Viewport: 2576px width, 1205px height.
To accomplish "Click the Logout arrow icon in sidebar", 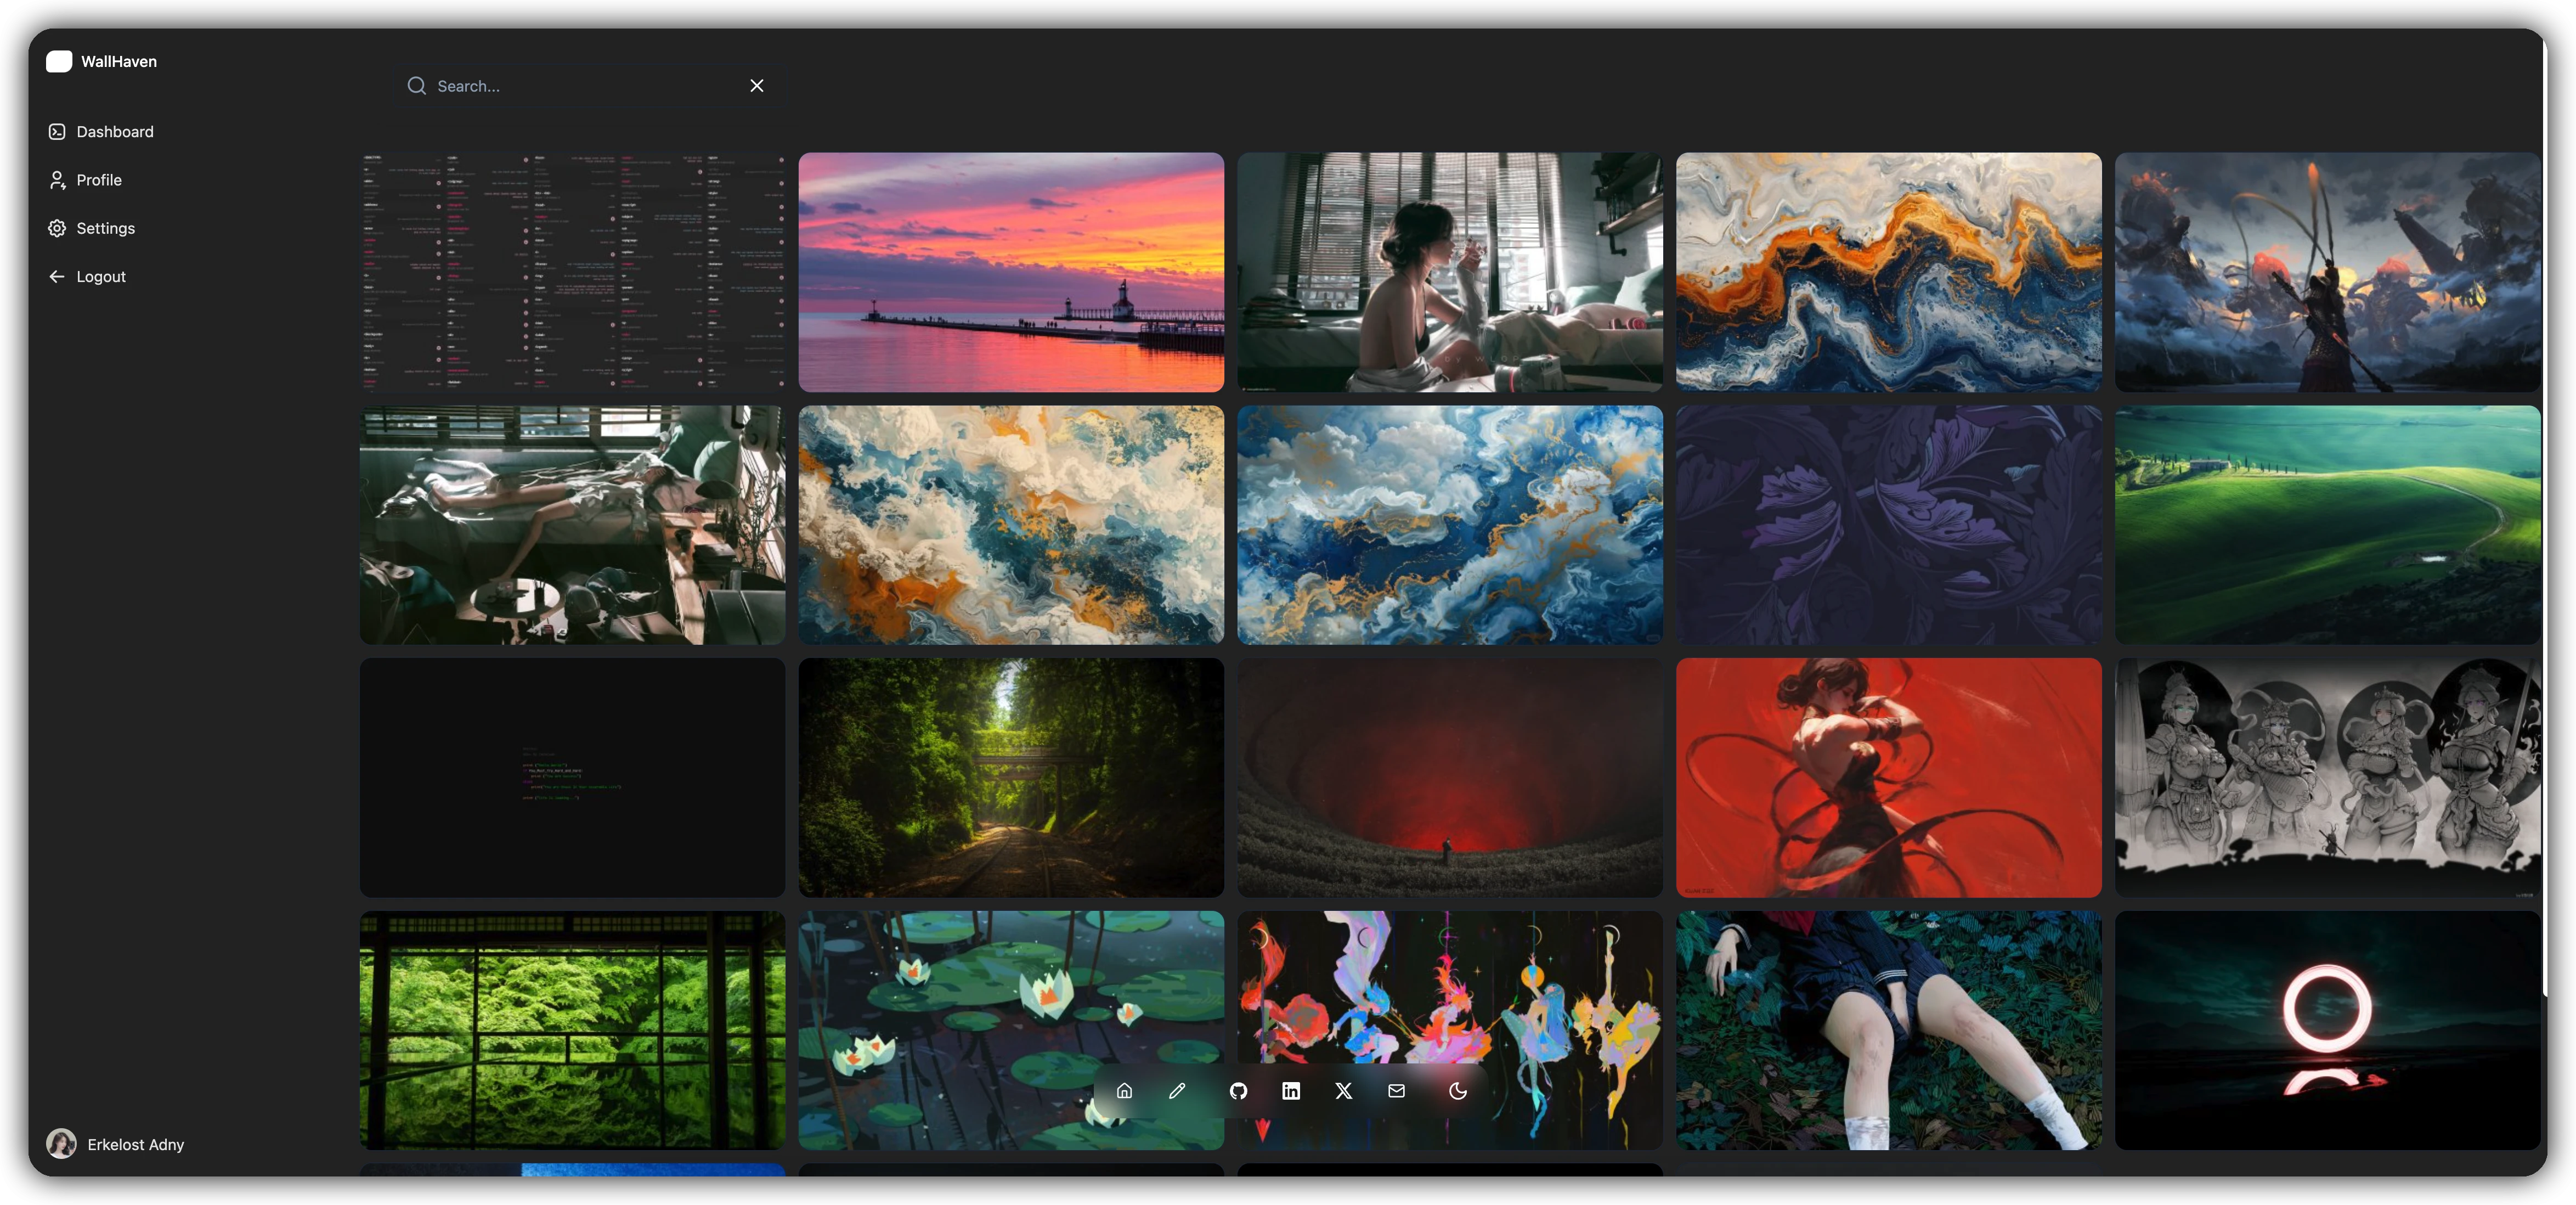I will [57, 277].
